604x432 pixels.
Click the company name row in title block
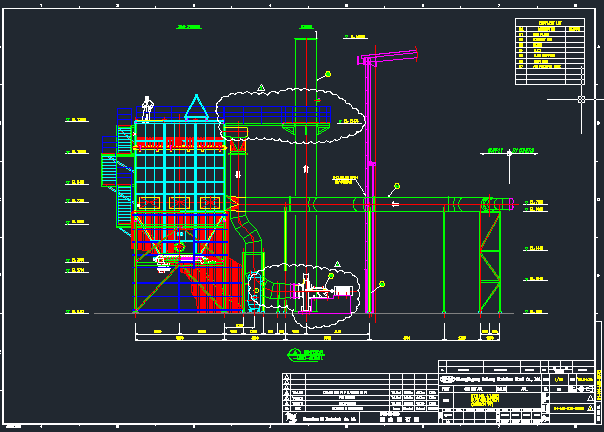(492, 379)
